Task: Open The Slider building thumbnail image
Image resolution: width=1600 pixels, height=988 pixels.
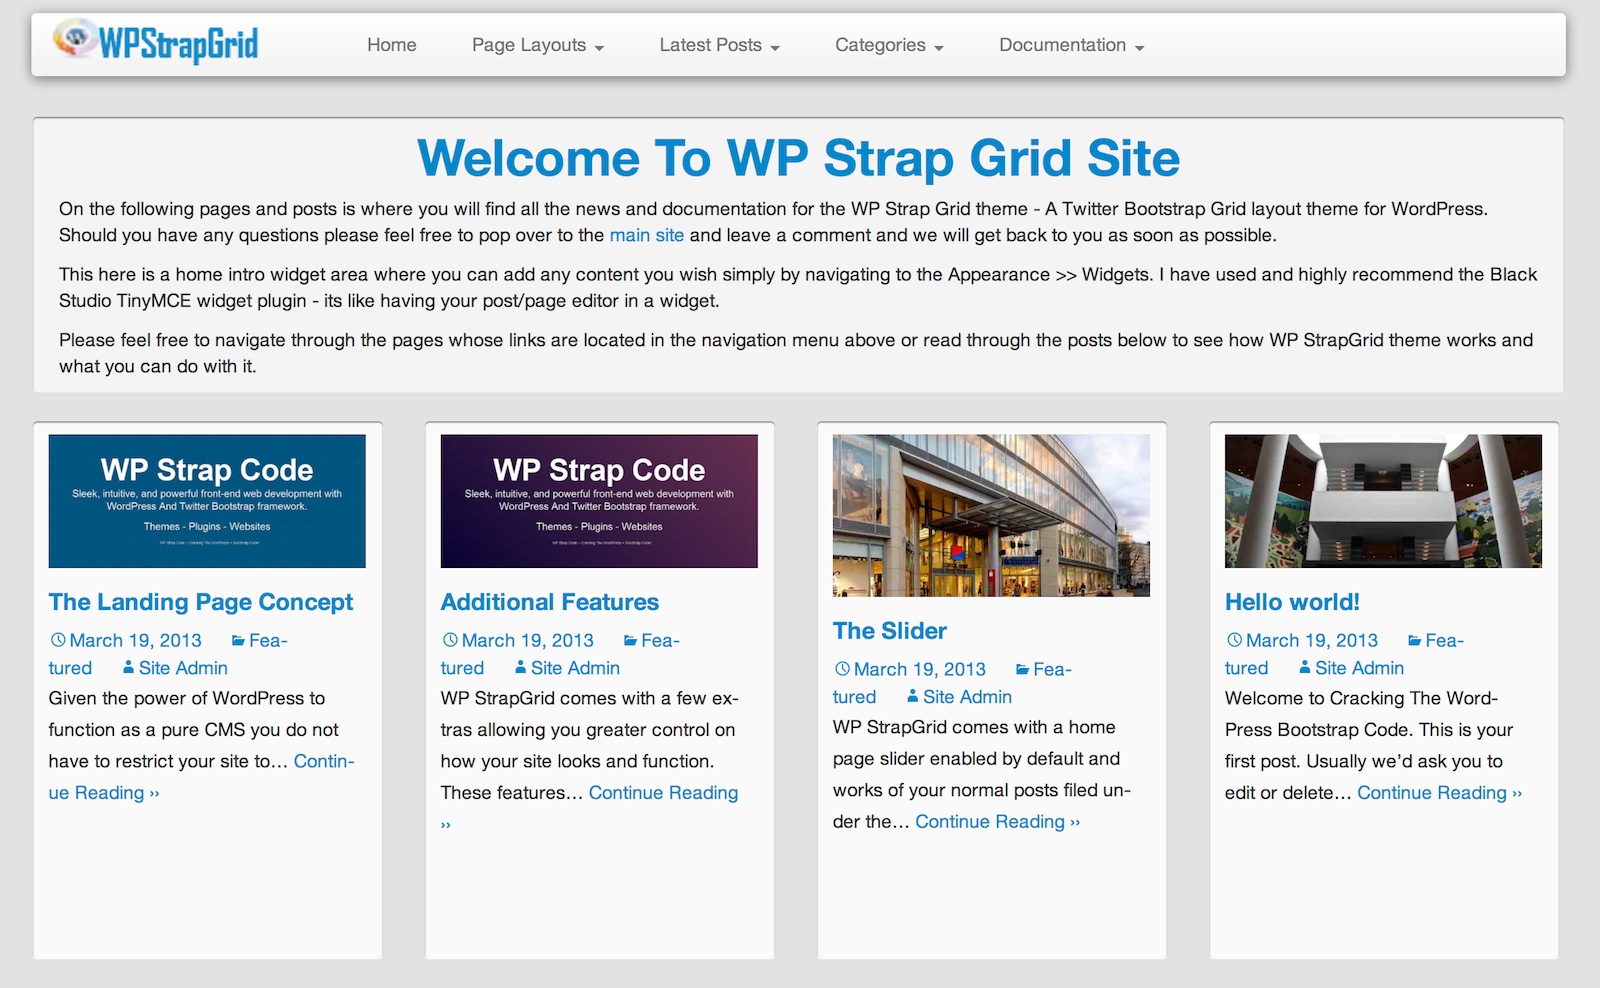Action: click(991, 515)
